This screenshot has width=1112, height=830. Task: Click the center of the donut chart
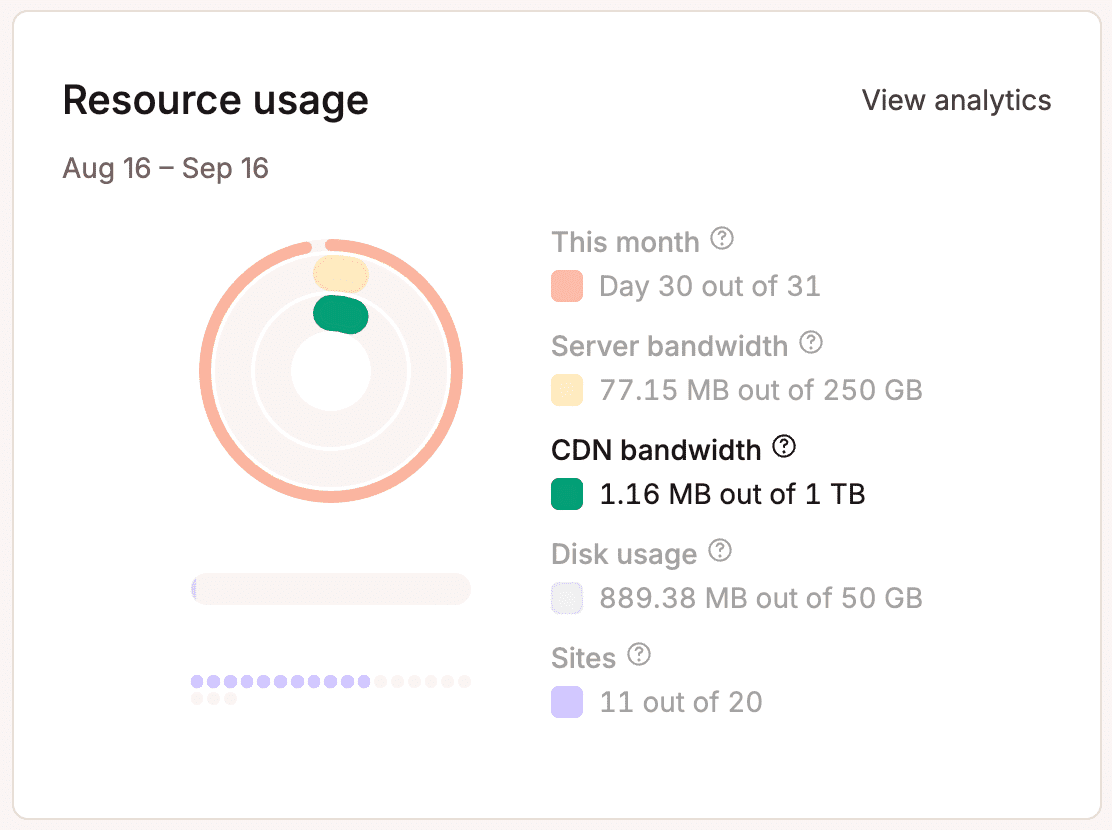pyautogui.click(x=331, y=370)
